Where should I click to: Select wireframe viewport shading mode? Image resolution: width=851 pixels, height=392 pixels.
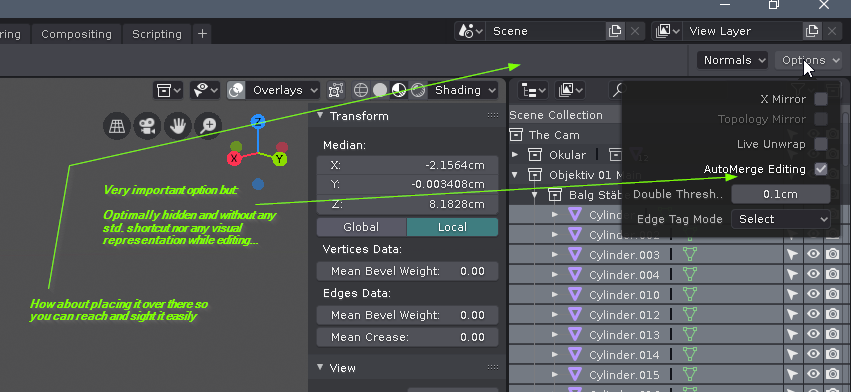361,90
